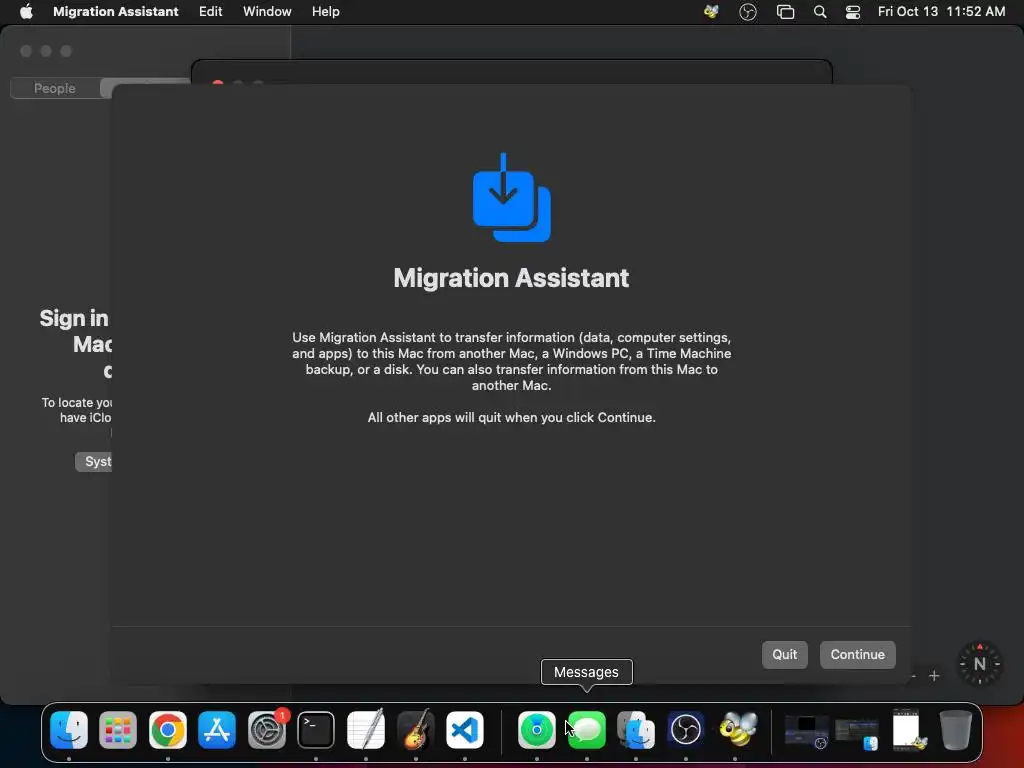Open Spotlight search in the menu bar
This screenshot has height=768, width=1024.
tap(820, 11)
